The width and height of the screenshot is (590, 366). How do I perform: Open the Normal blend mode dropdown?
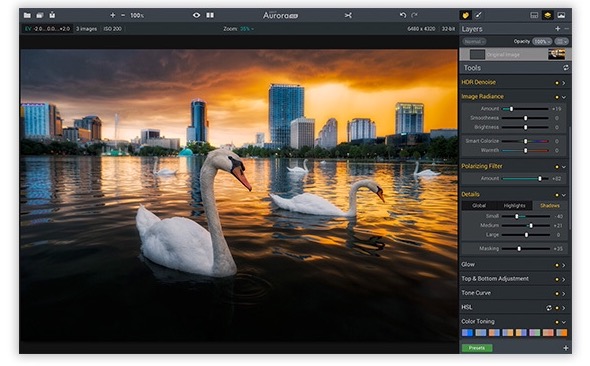(x=474, y=42)
